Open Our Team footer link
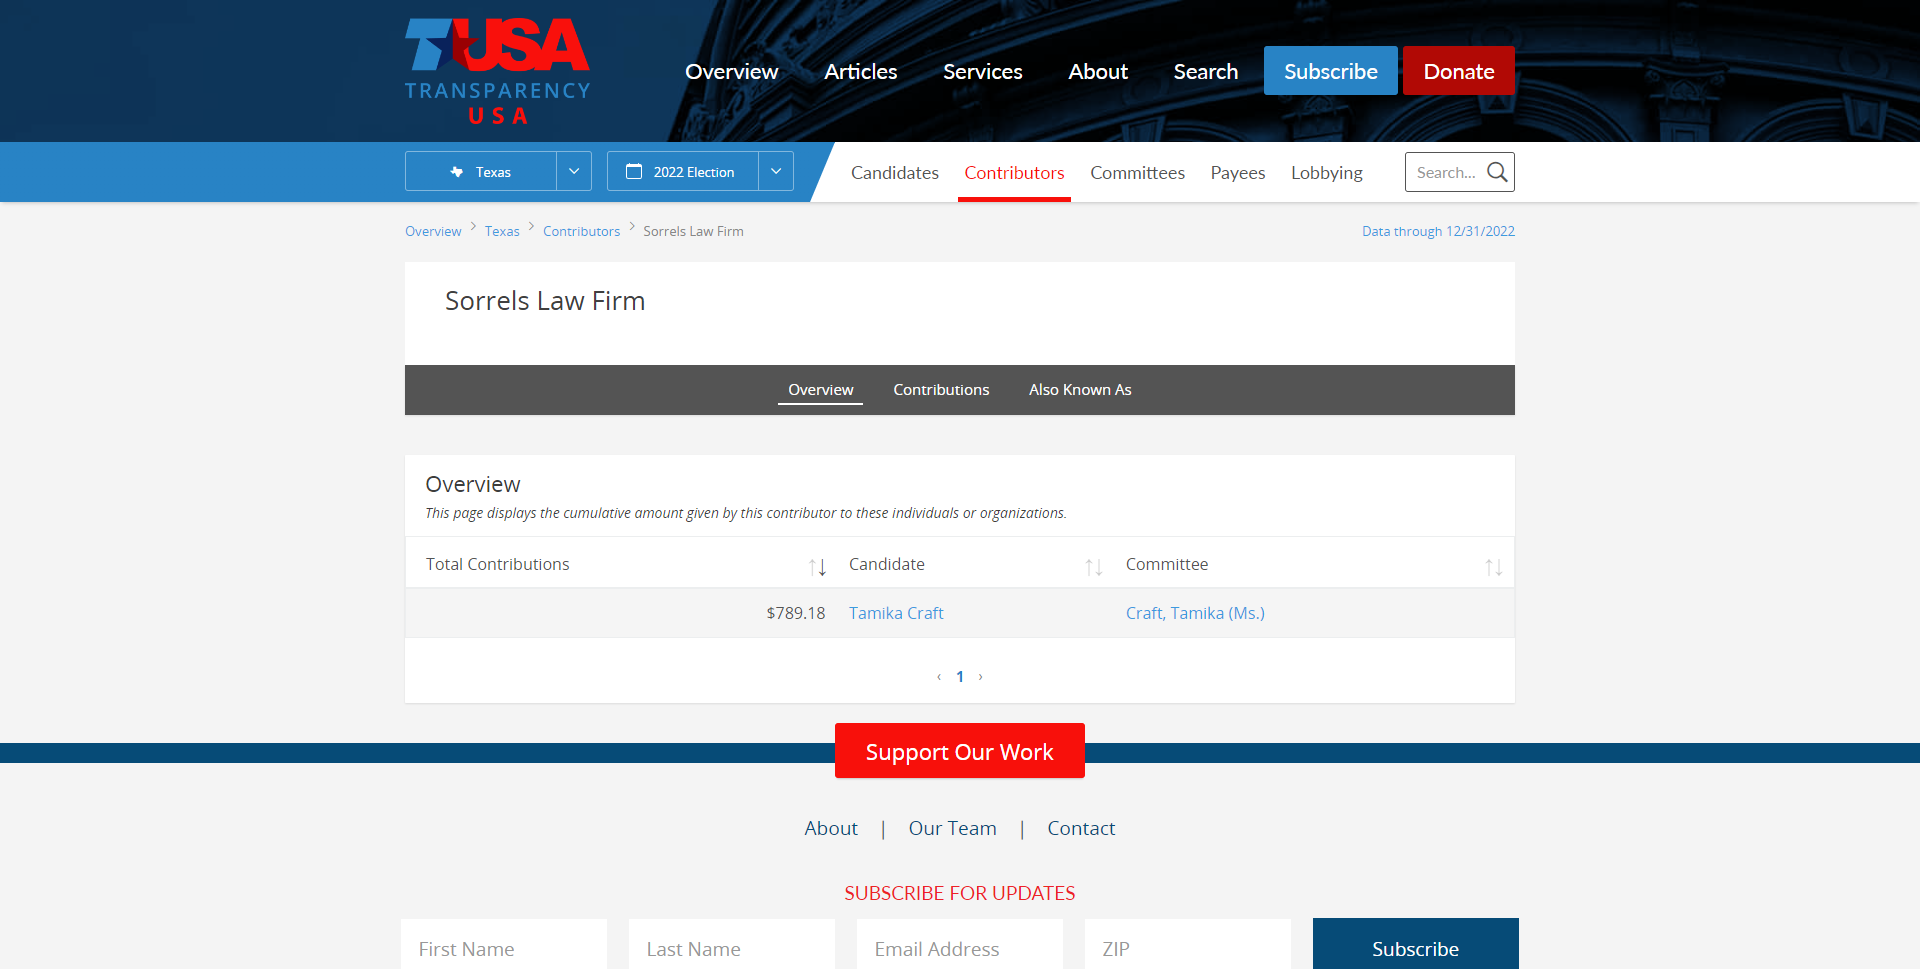 point(952,828)
